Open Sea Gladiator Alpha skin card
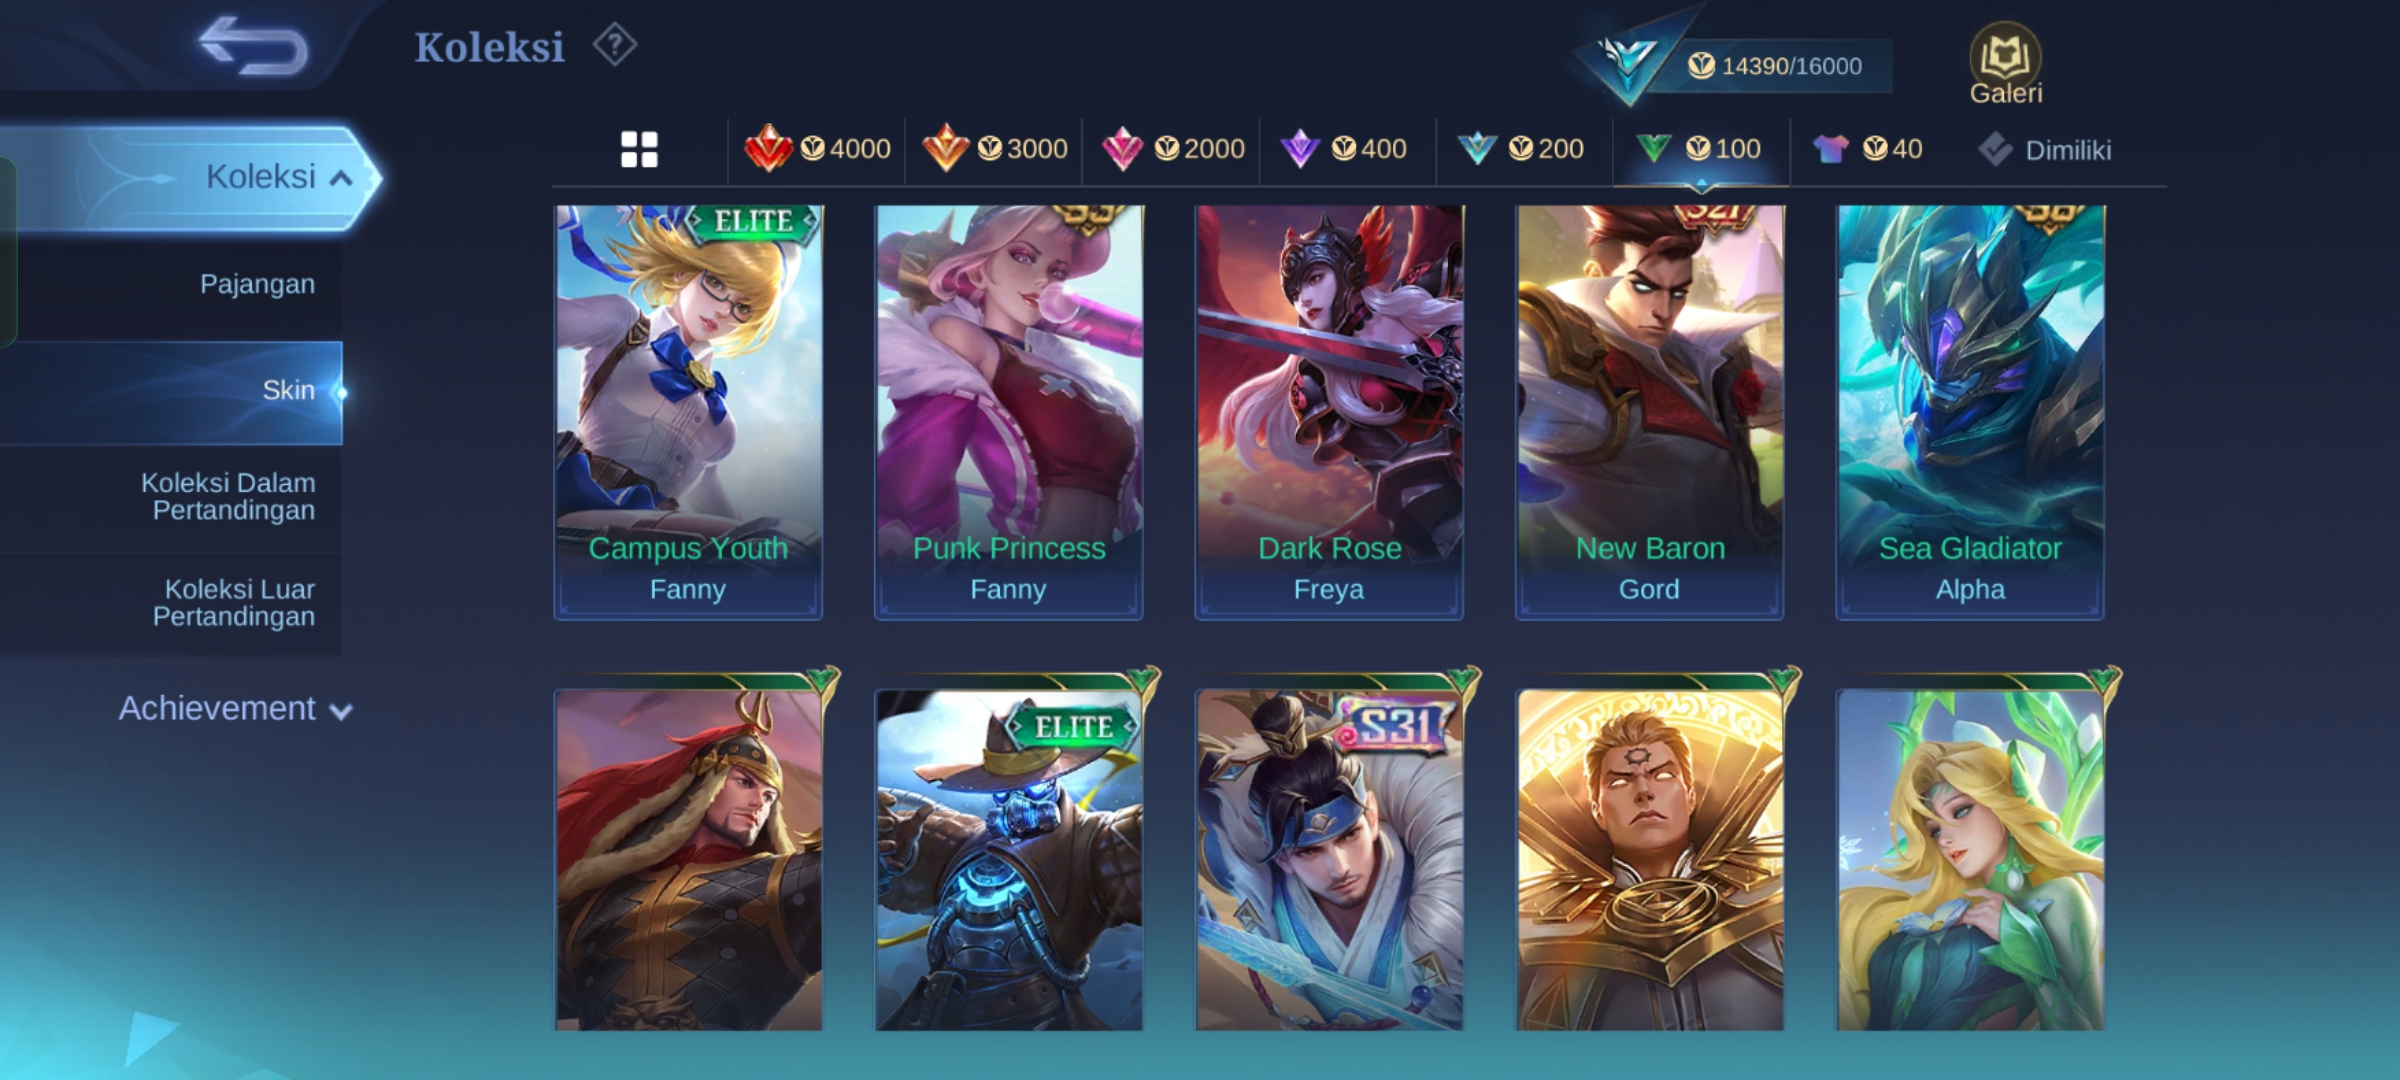The width and height of the screenshot is (2400, 1080). 1970,413
